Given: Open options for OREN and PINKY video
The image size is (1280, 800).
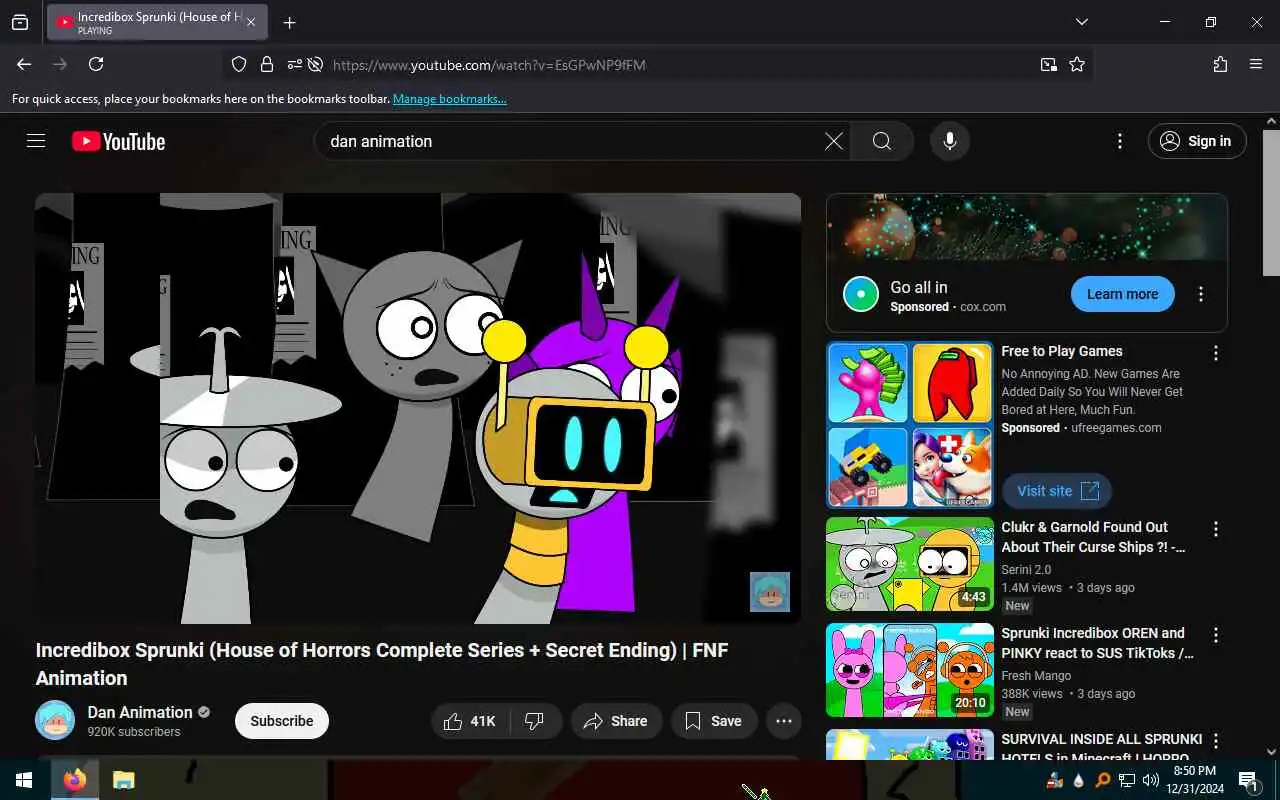Looking at the screenshot, I should coord(1216,635).
